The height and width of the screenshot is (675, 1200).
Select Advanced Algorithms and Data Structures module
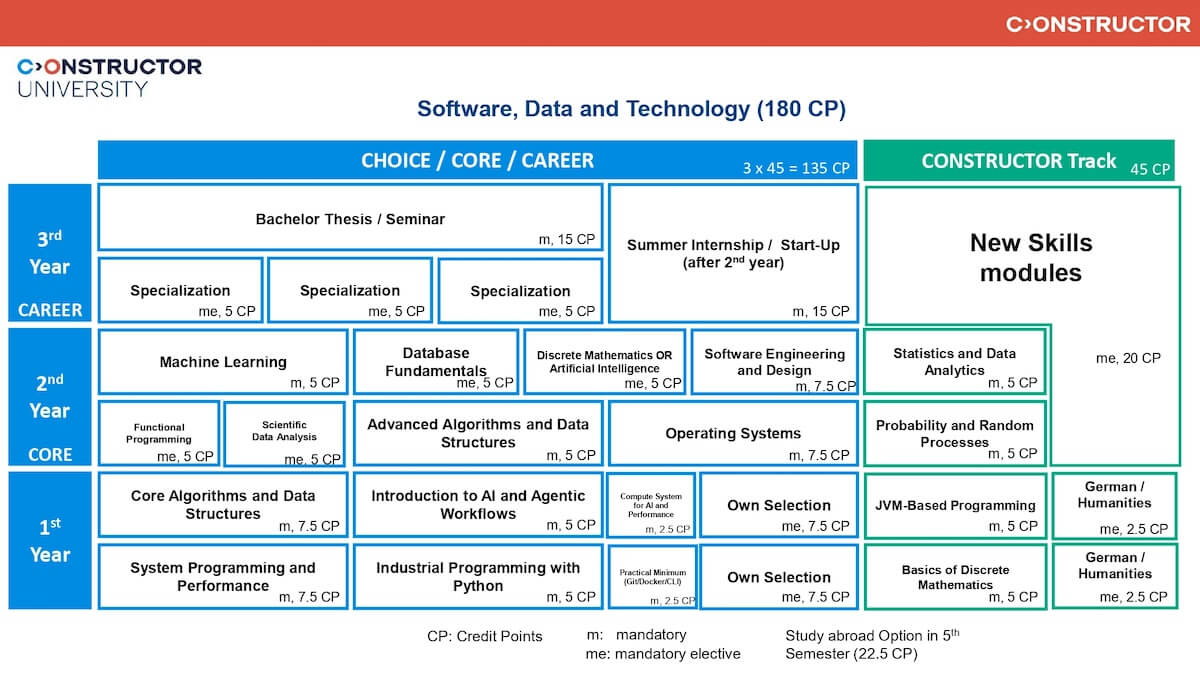pos(478,434)
